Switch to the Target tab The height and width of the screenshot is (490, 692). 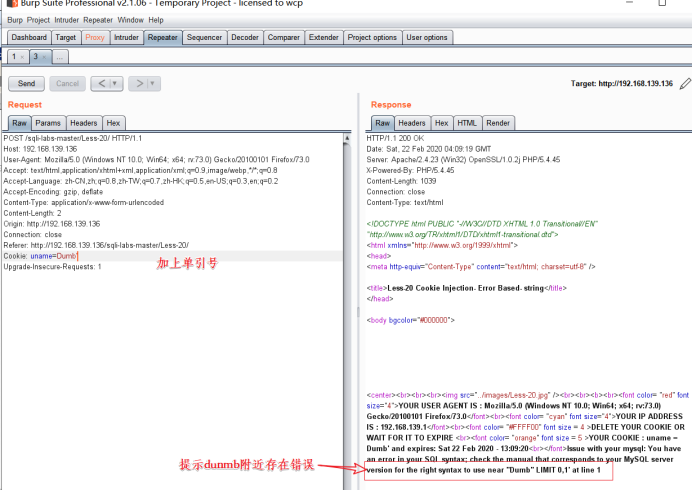click(x=65, y=38)
